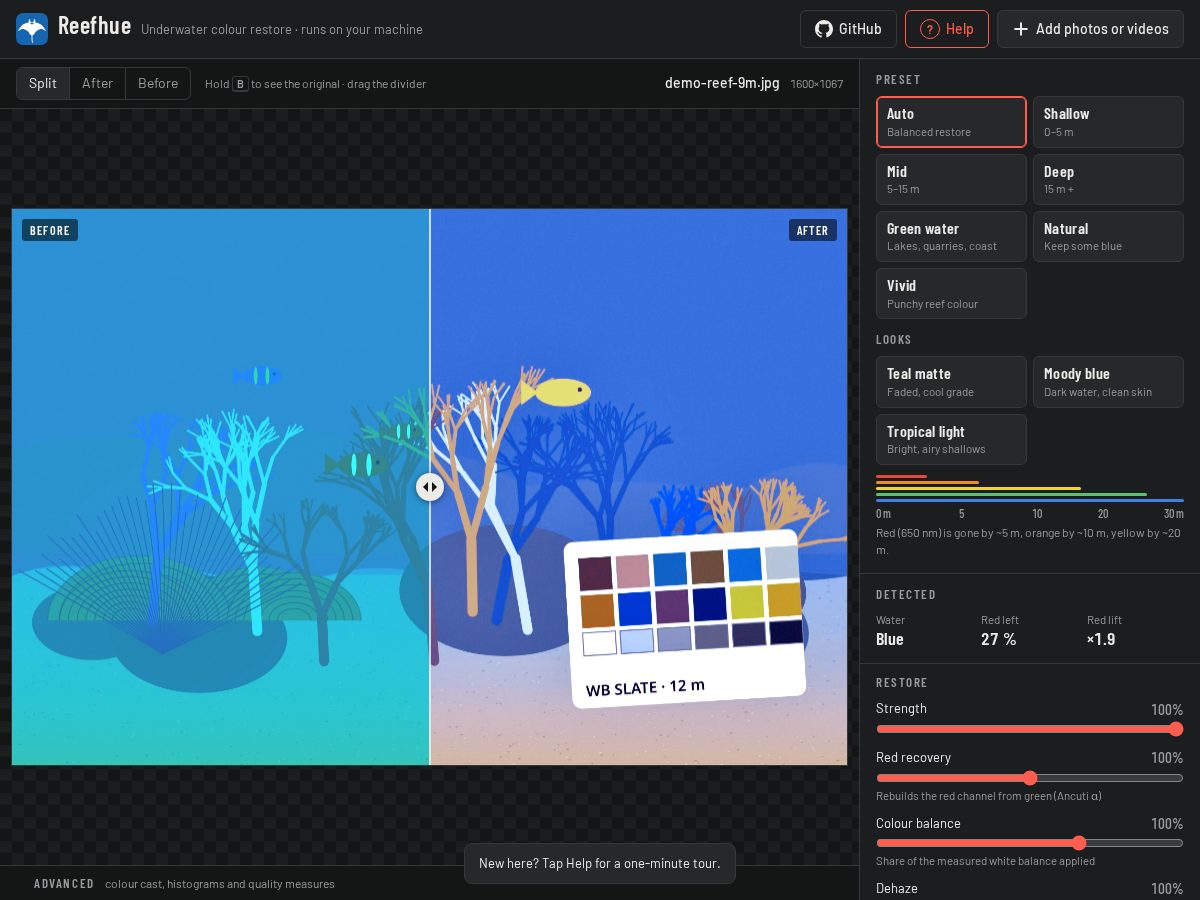This screenshot has width=1200, height=900.
Task: Click the depth colour absorption chart
Action: click(x=1030, y=496)
